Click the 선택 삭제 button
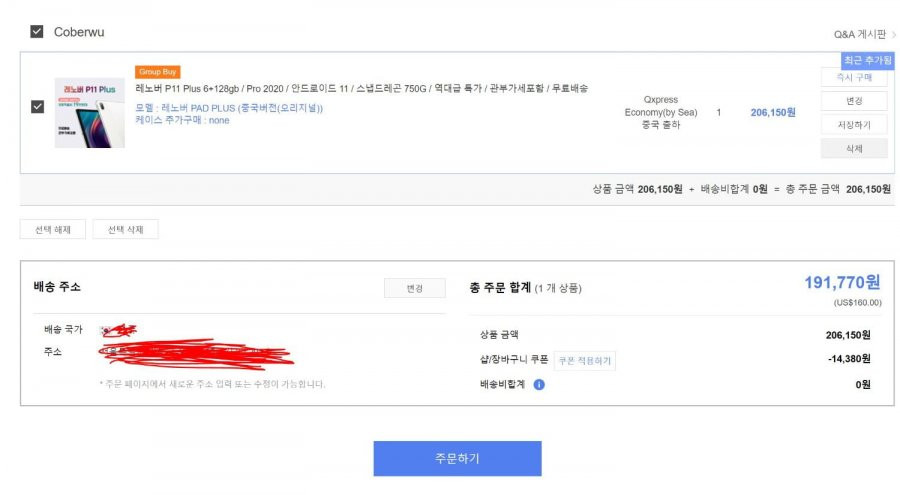This screenshot has width=900, height=495. pyautogui.click(x=125, y=229)
